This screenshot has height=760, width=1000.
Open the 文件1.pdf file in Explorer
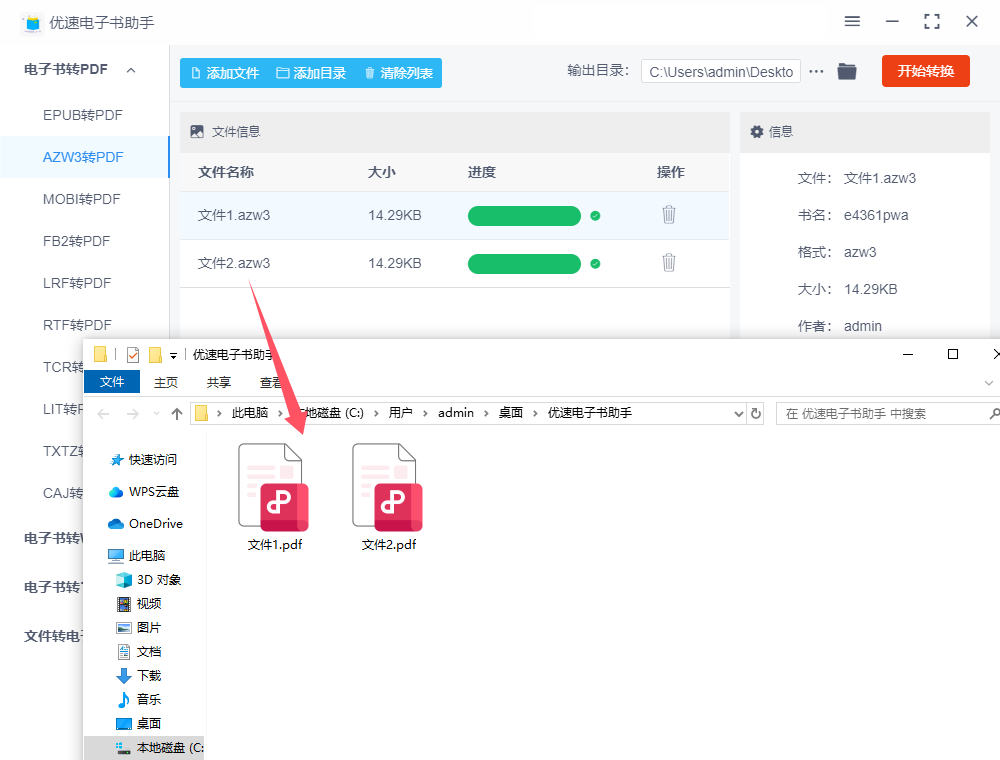274,497
